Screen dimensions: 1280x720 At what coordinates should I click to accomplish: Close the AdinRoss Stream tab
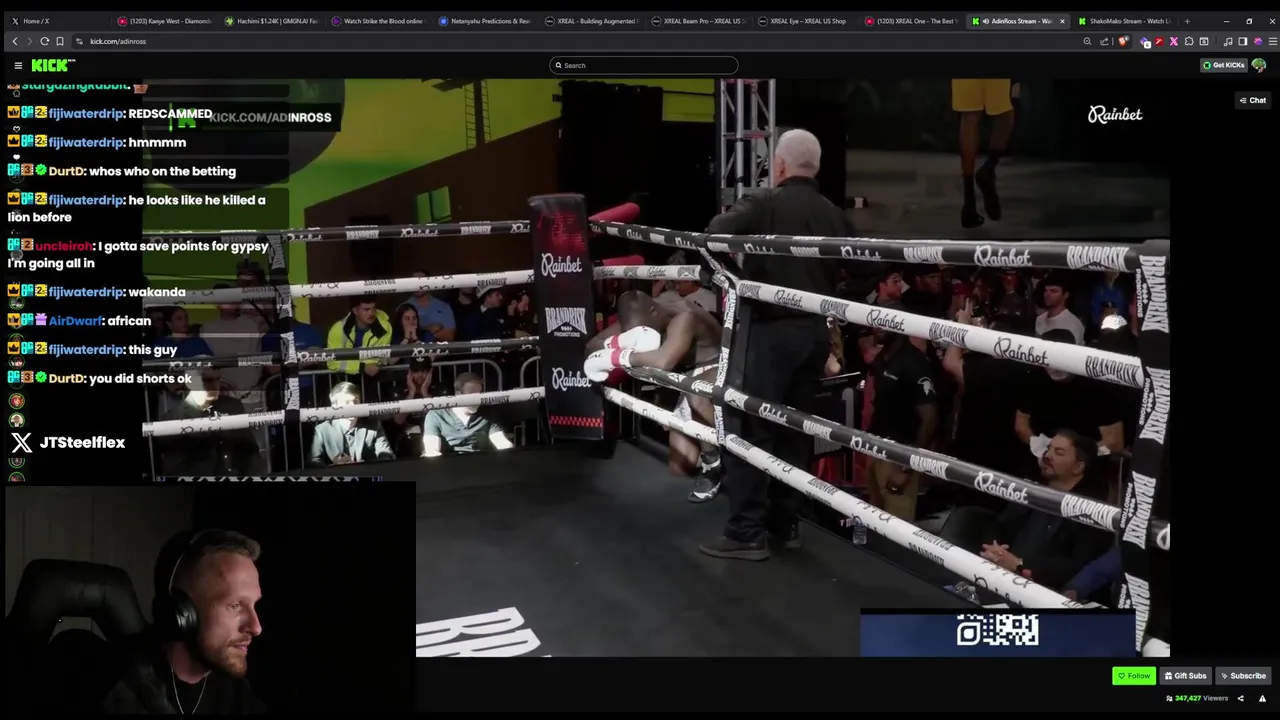[1062, 21]
